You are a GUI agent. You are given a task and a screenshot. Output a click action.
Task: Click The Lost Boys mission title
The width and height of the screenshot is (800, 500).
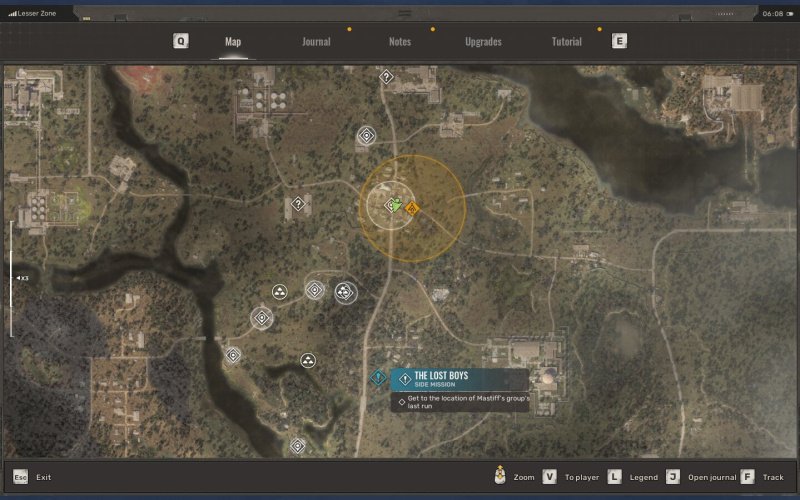coord(441,376)
